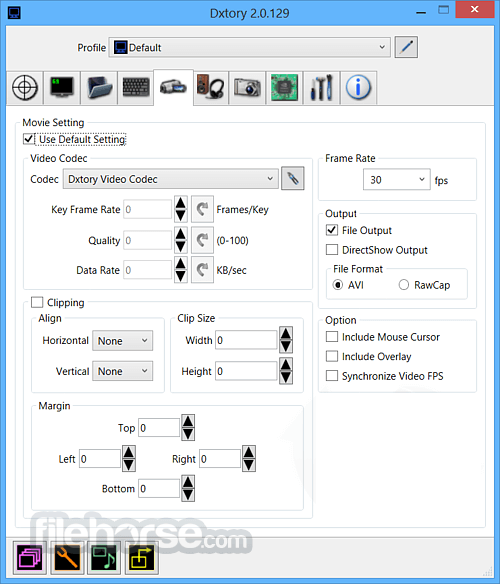The image size is (500, 584).
Task: Click the orange wrench button at bottom
Action: (x=67, y=558)
